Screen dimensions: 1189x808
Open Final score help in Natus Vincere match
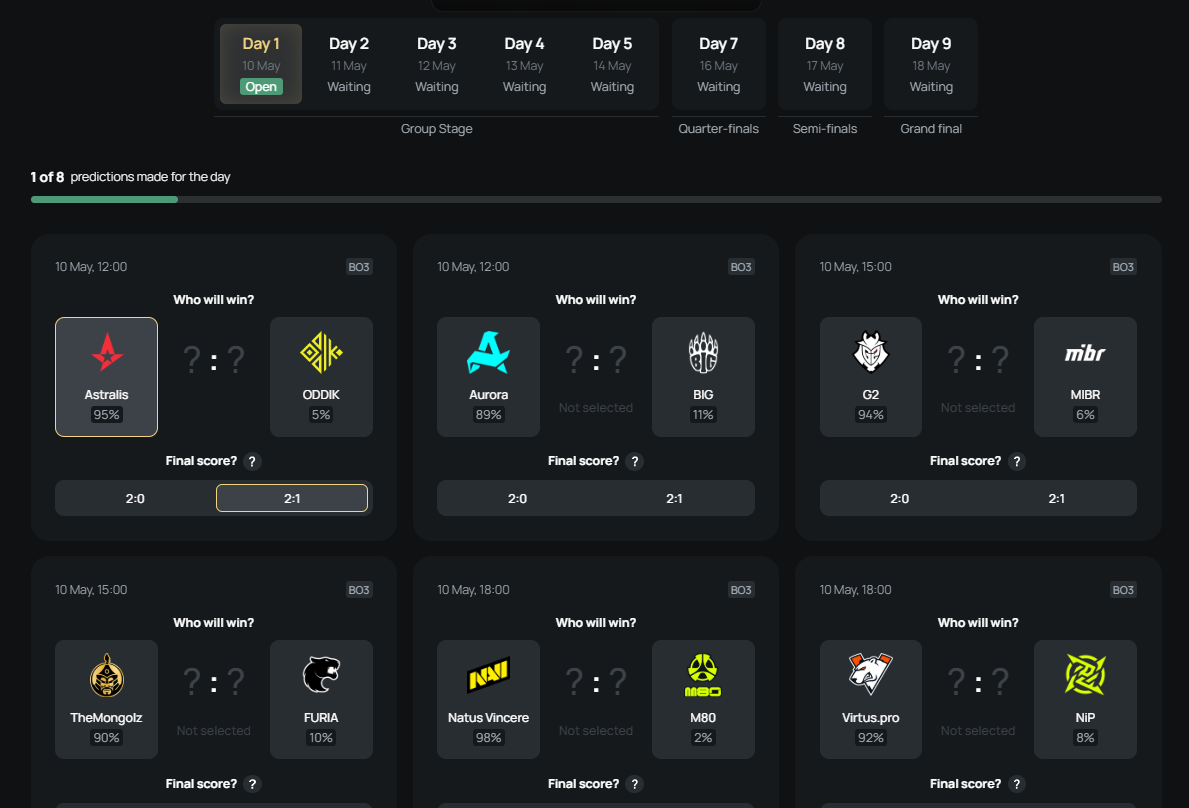[x=635, y=784]
